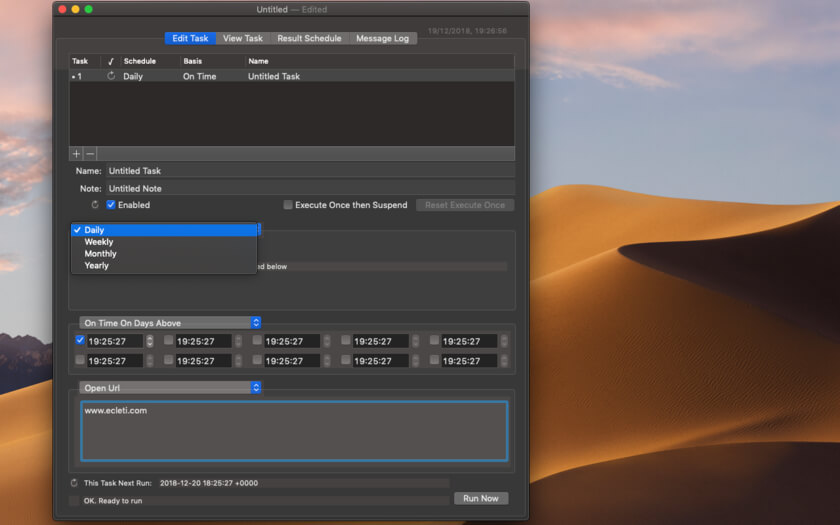Click the recurring icon in task row 1
This screenshot has width=840, height=525.
pyautogui.click(x=111, y=76)
